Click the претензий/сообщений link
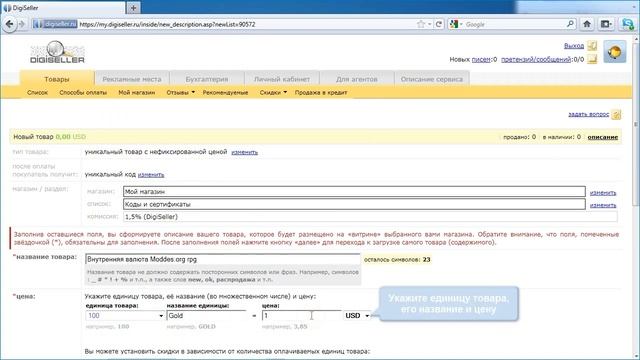640x360 pixels. point(536,60)
